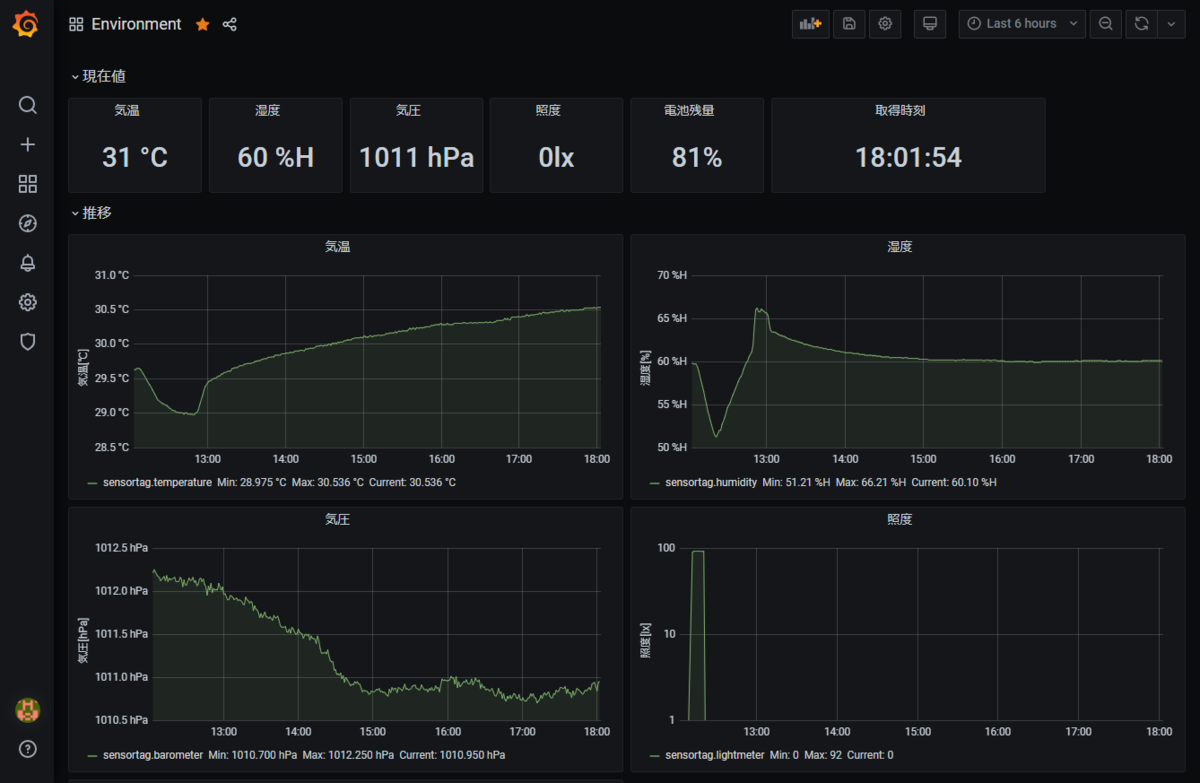Click the 18:01:54 timestamp value
The image size is (1200, 783).
(908, 157)
